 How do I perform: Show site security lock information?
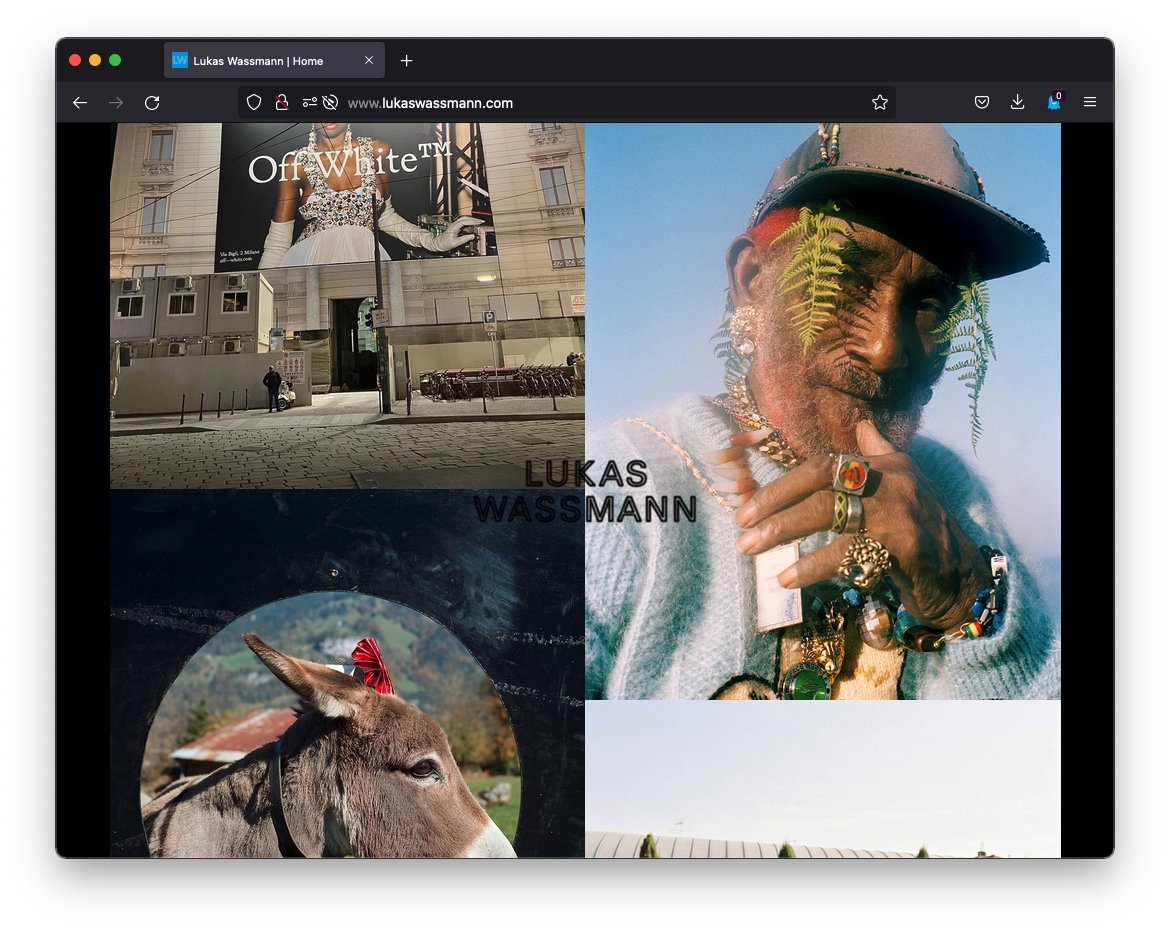point(281,102)
